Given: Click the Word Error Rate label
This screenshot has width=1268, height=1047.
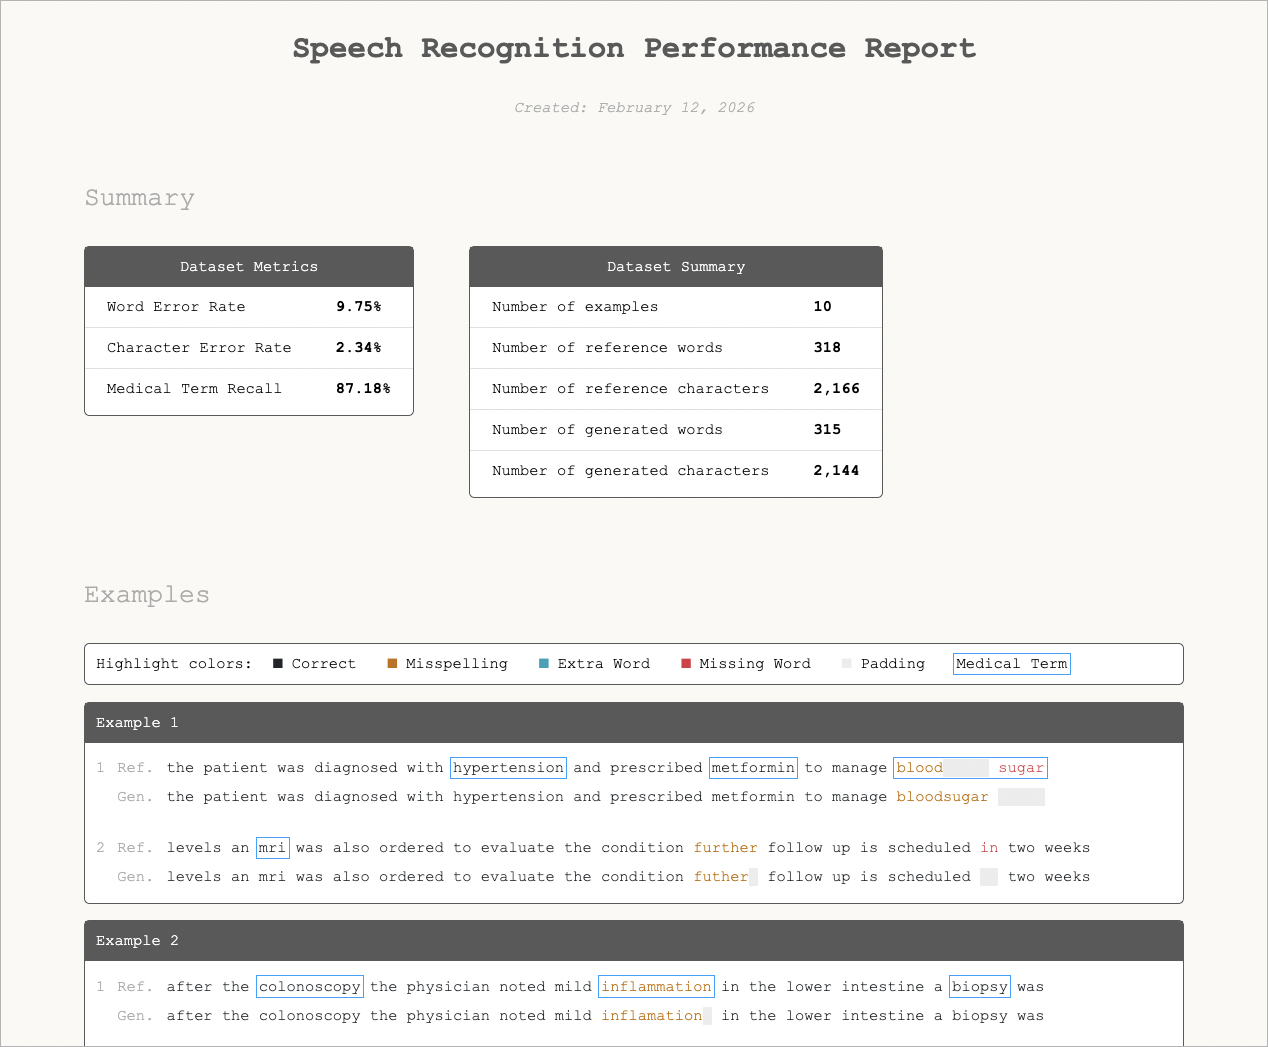Looking at the screenshot, I should click(176, 307).
